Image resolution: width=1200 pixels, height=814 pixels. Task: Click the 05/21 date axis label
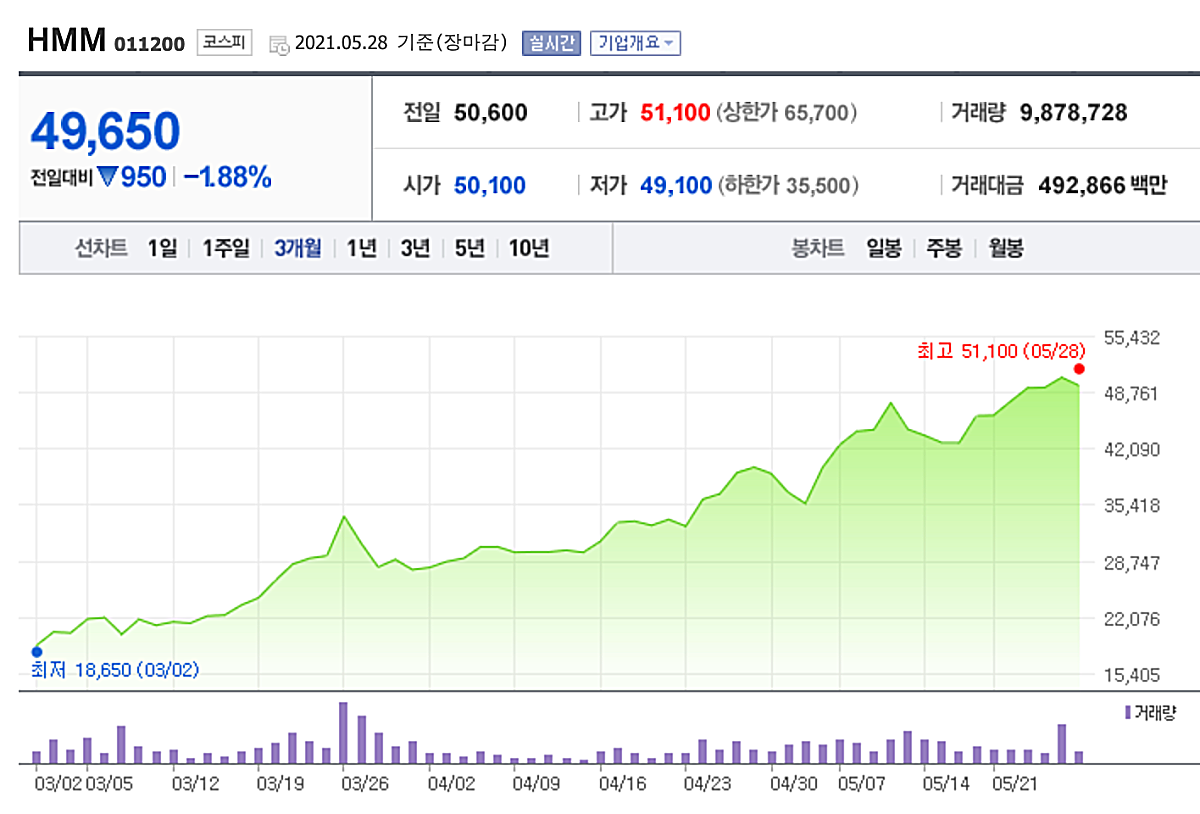[1014, 783]
